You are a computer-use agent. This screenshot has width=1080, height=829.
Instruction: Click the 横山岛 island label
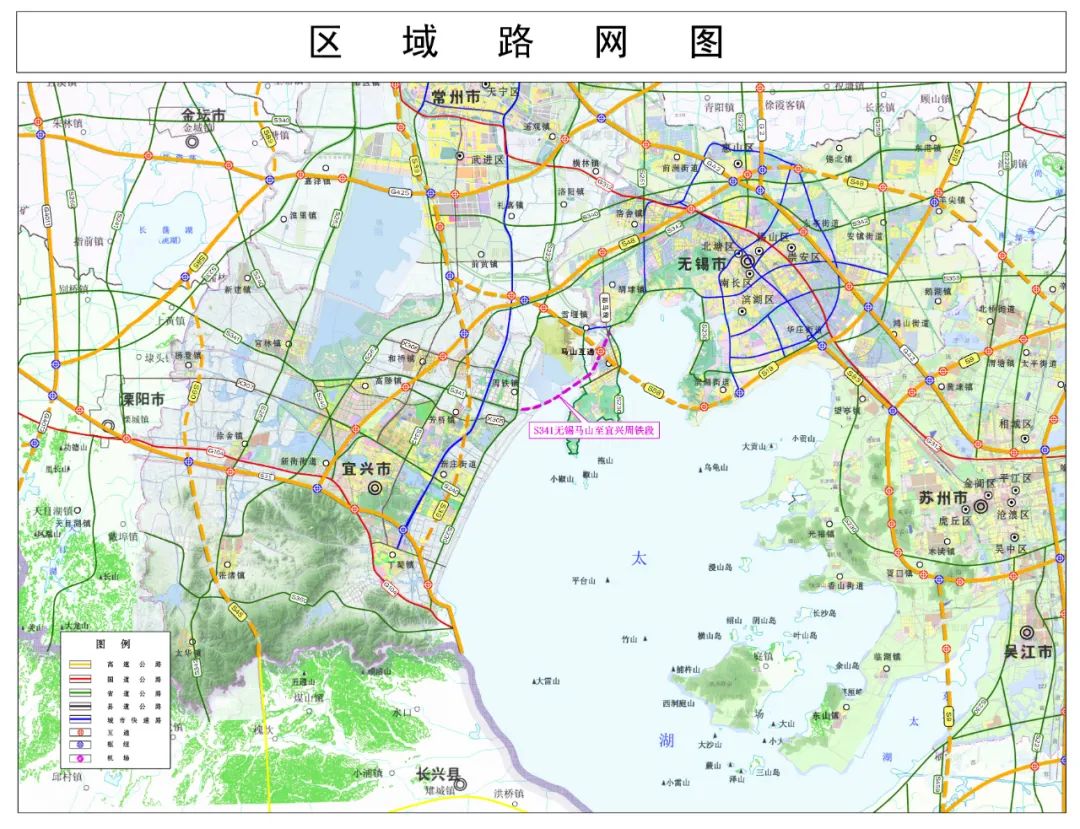click(x=709, y=636)
